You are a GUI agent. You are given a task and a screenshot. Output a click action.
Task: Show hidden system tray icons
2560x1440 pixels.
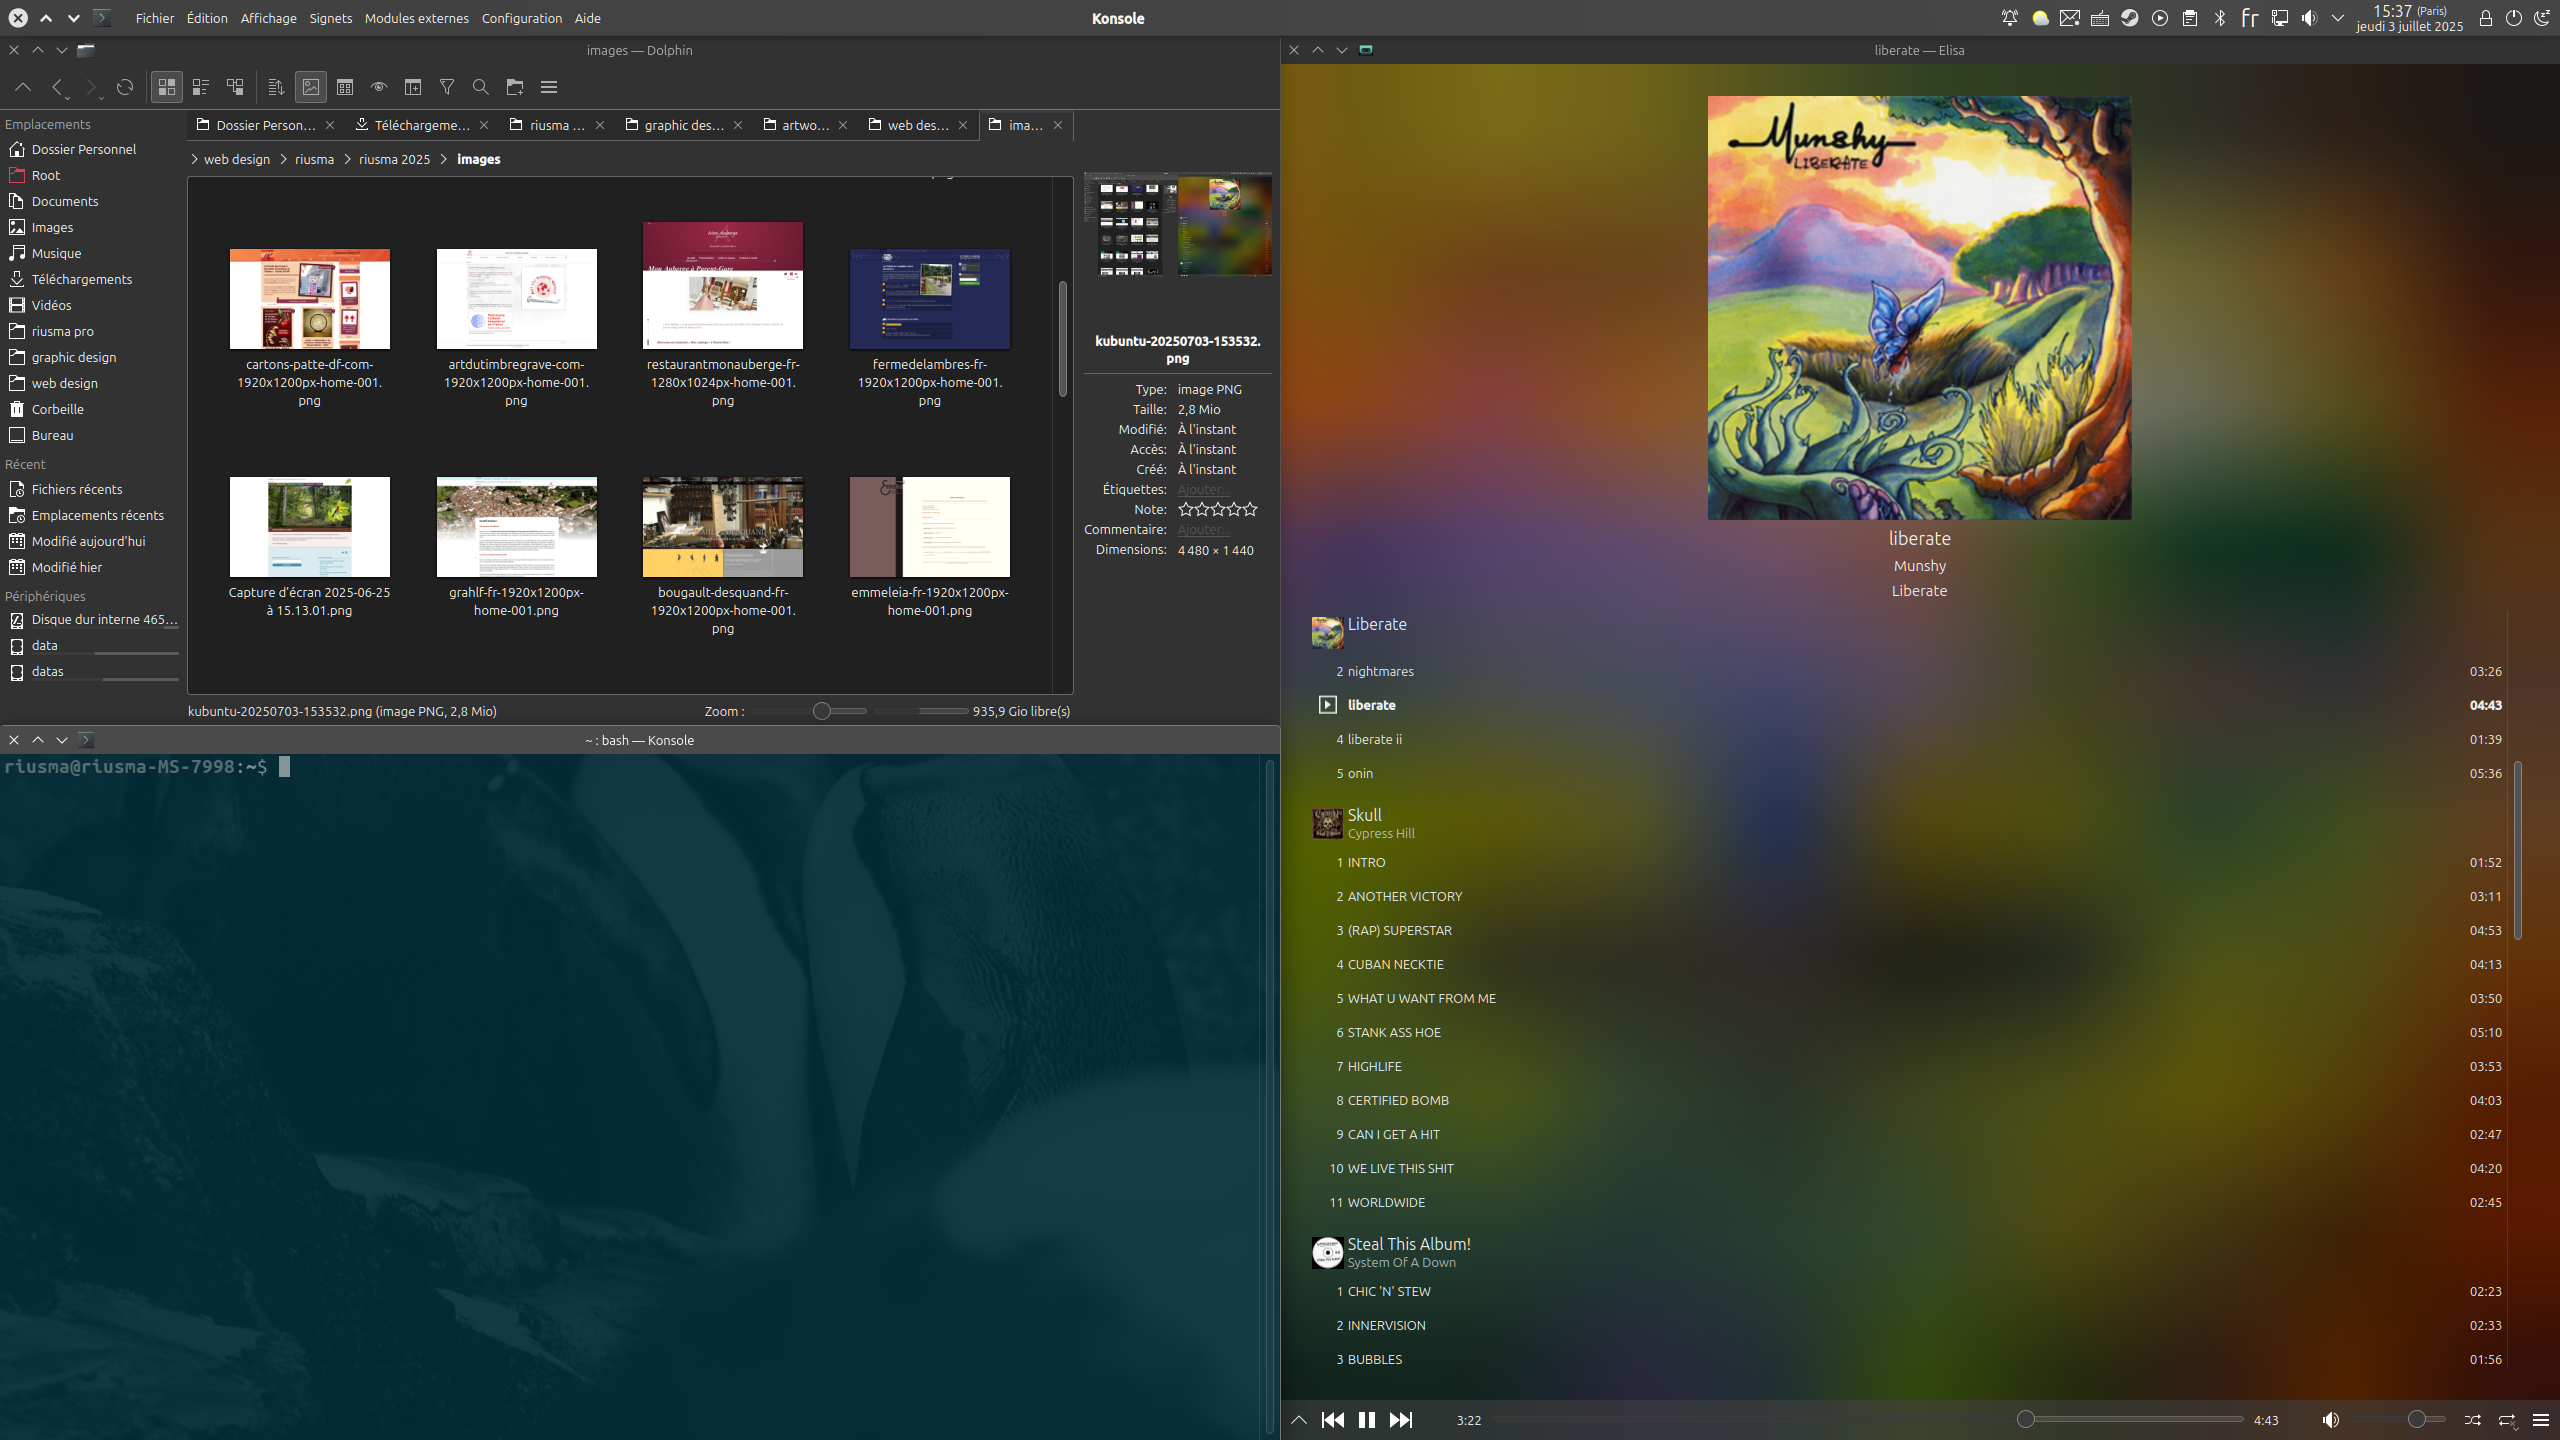(2338, 18)
